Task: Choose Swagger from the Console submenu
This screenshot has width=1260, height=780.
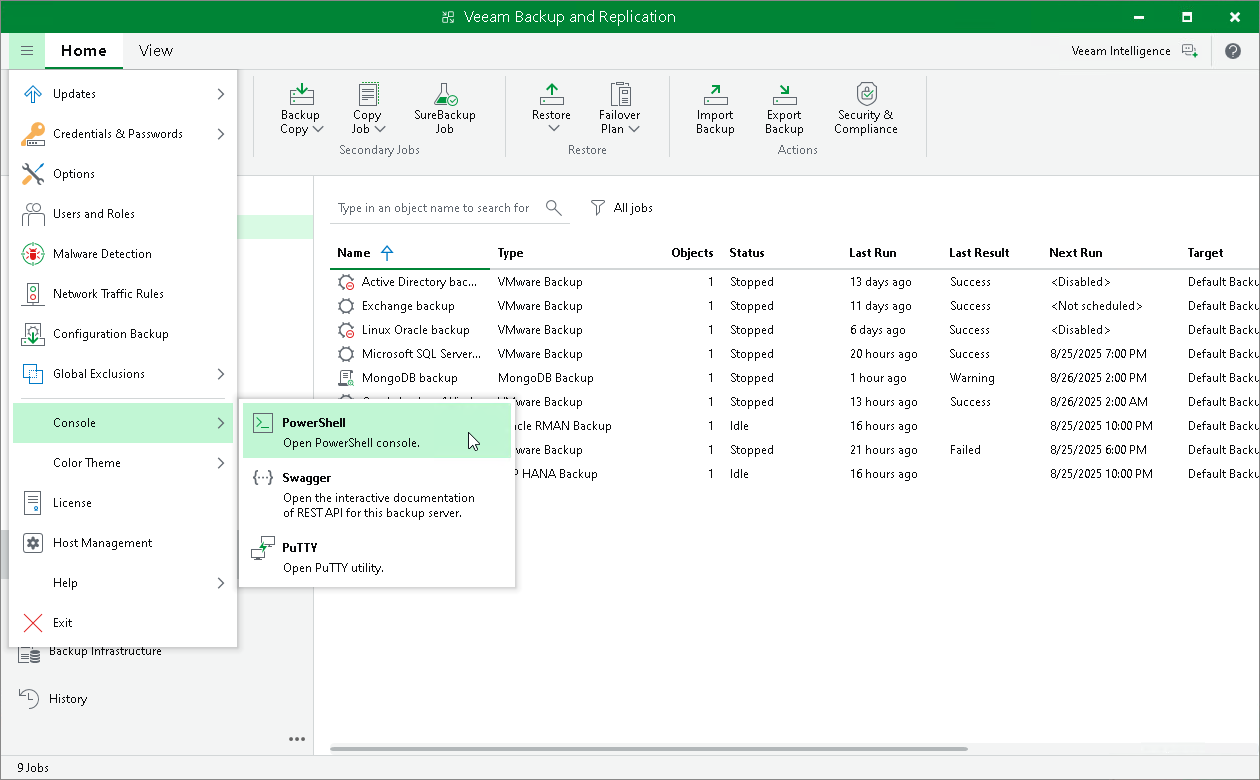Action: pyautogui.click(x=377, y=495)
